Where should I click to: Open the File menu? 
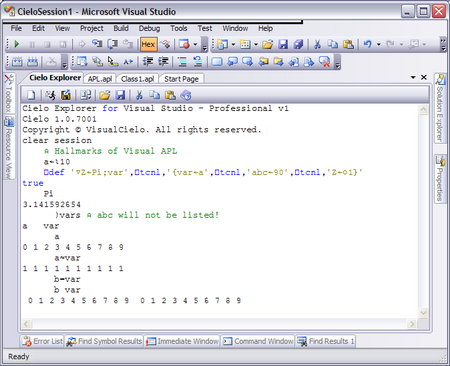pyautogui.click(x=16, y=28)
